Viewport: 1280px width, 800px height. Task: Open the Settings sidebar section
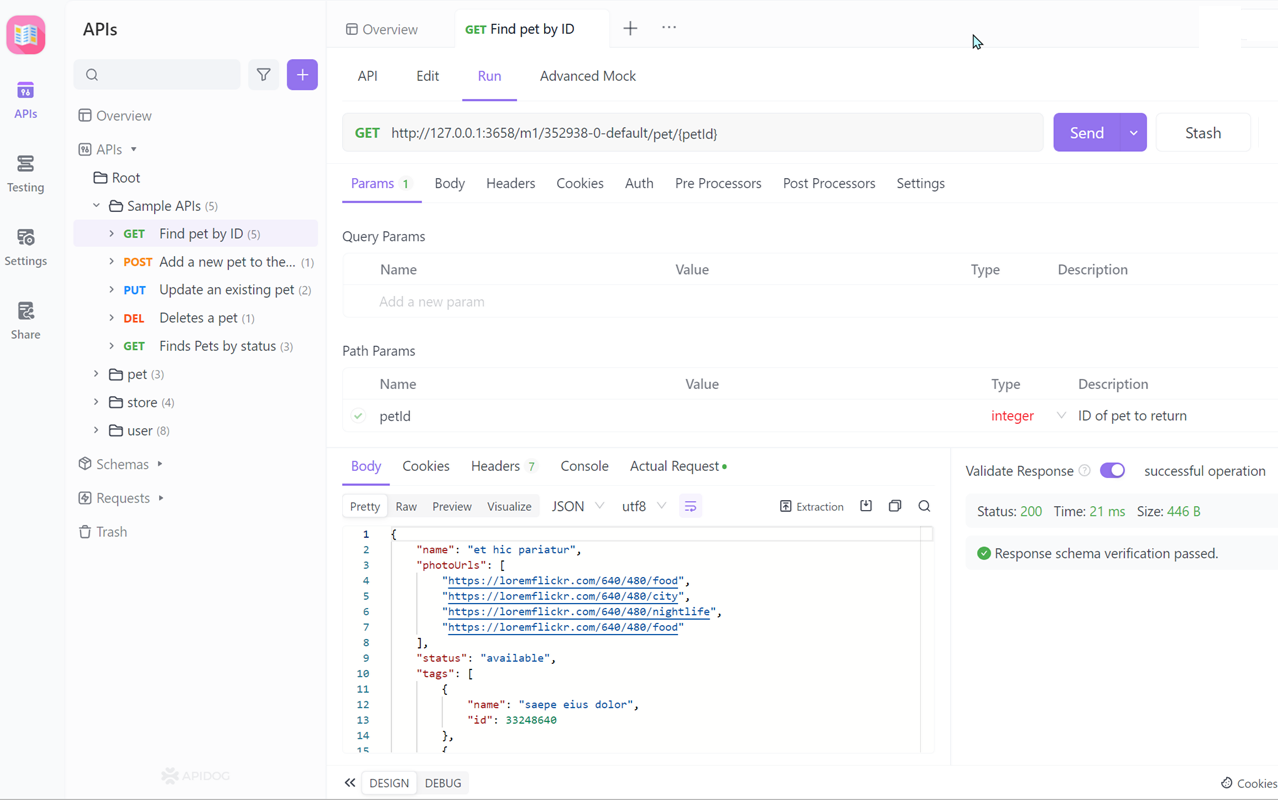(x=26, y=248)
